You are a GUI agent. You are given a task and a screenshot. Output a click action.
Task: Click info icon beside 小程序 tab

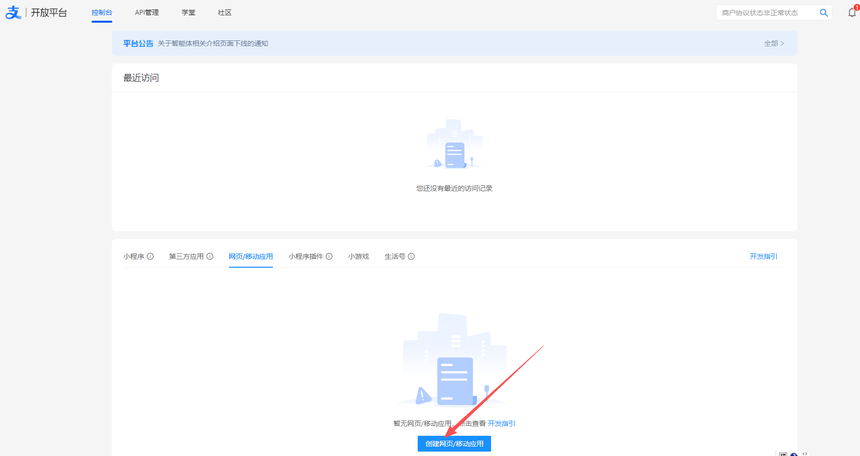[x=151, y=257]
